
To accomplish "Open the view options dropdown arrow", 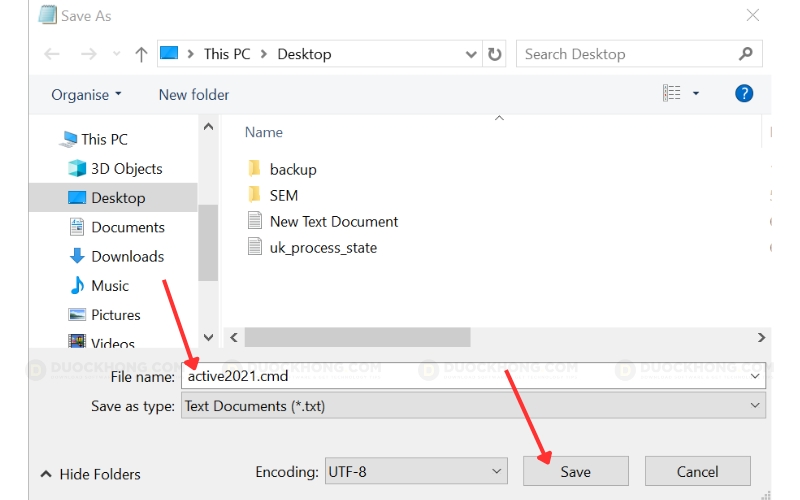I will pyautogui.click(x=696, y=93).
